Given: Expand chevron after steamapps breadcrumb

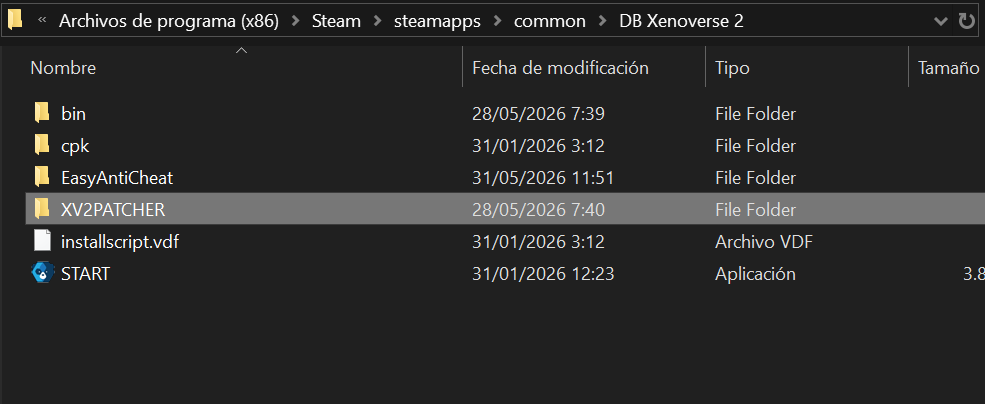Looking at the screenshot, I should [x=497, y=21].
